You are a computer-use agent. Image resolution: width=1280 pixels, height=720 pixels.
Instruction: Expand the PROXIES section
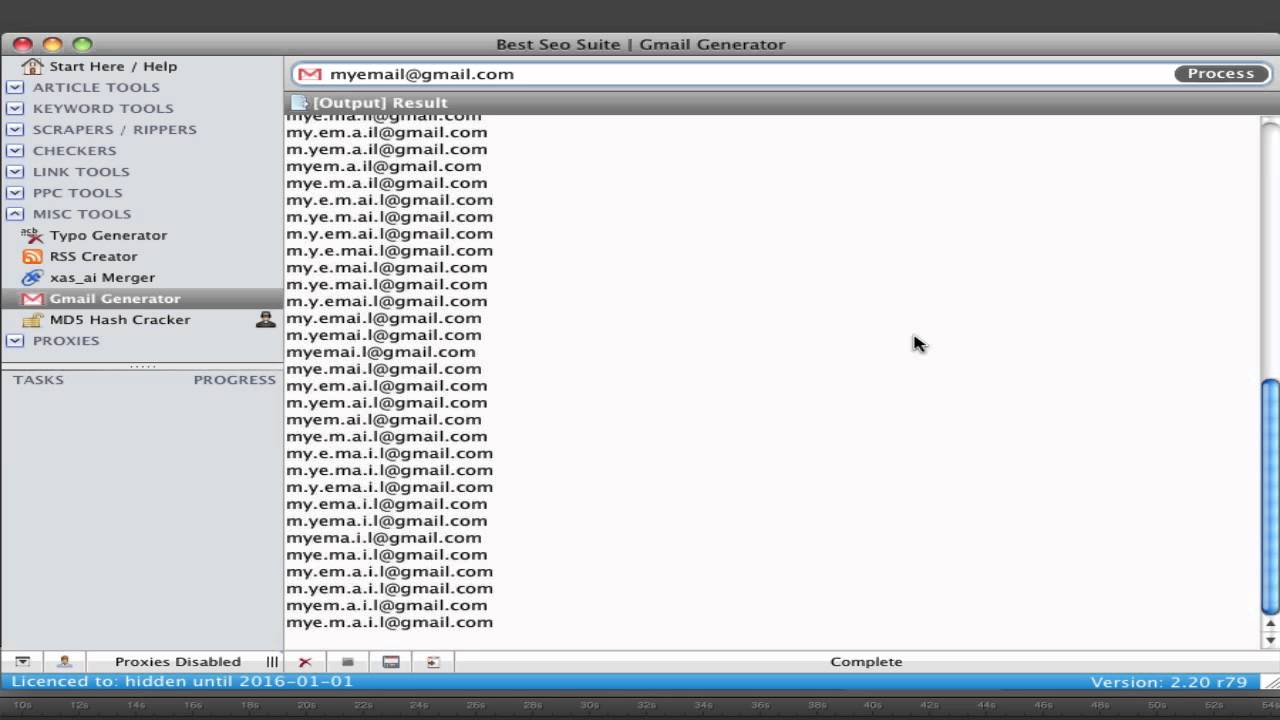point(15,340)
